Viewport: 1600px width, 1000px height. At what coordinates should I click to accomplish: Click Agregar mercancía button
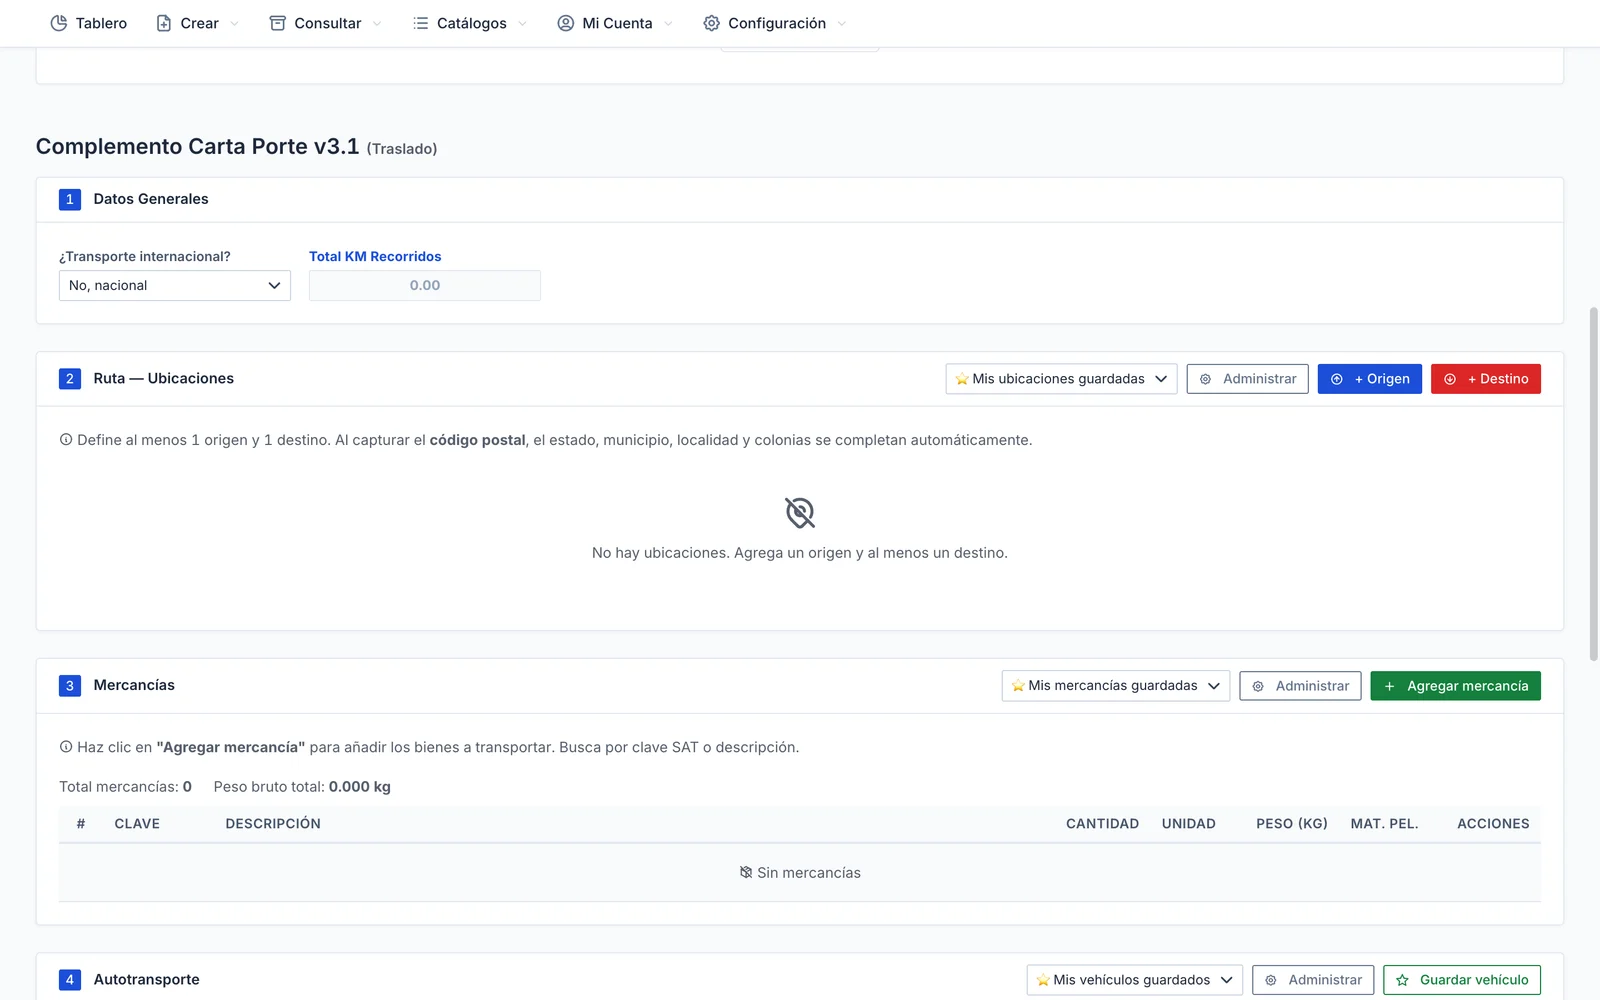(1456, 686)
